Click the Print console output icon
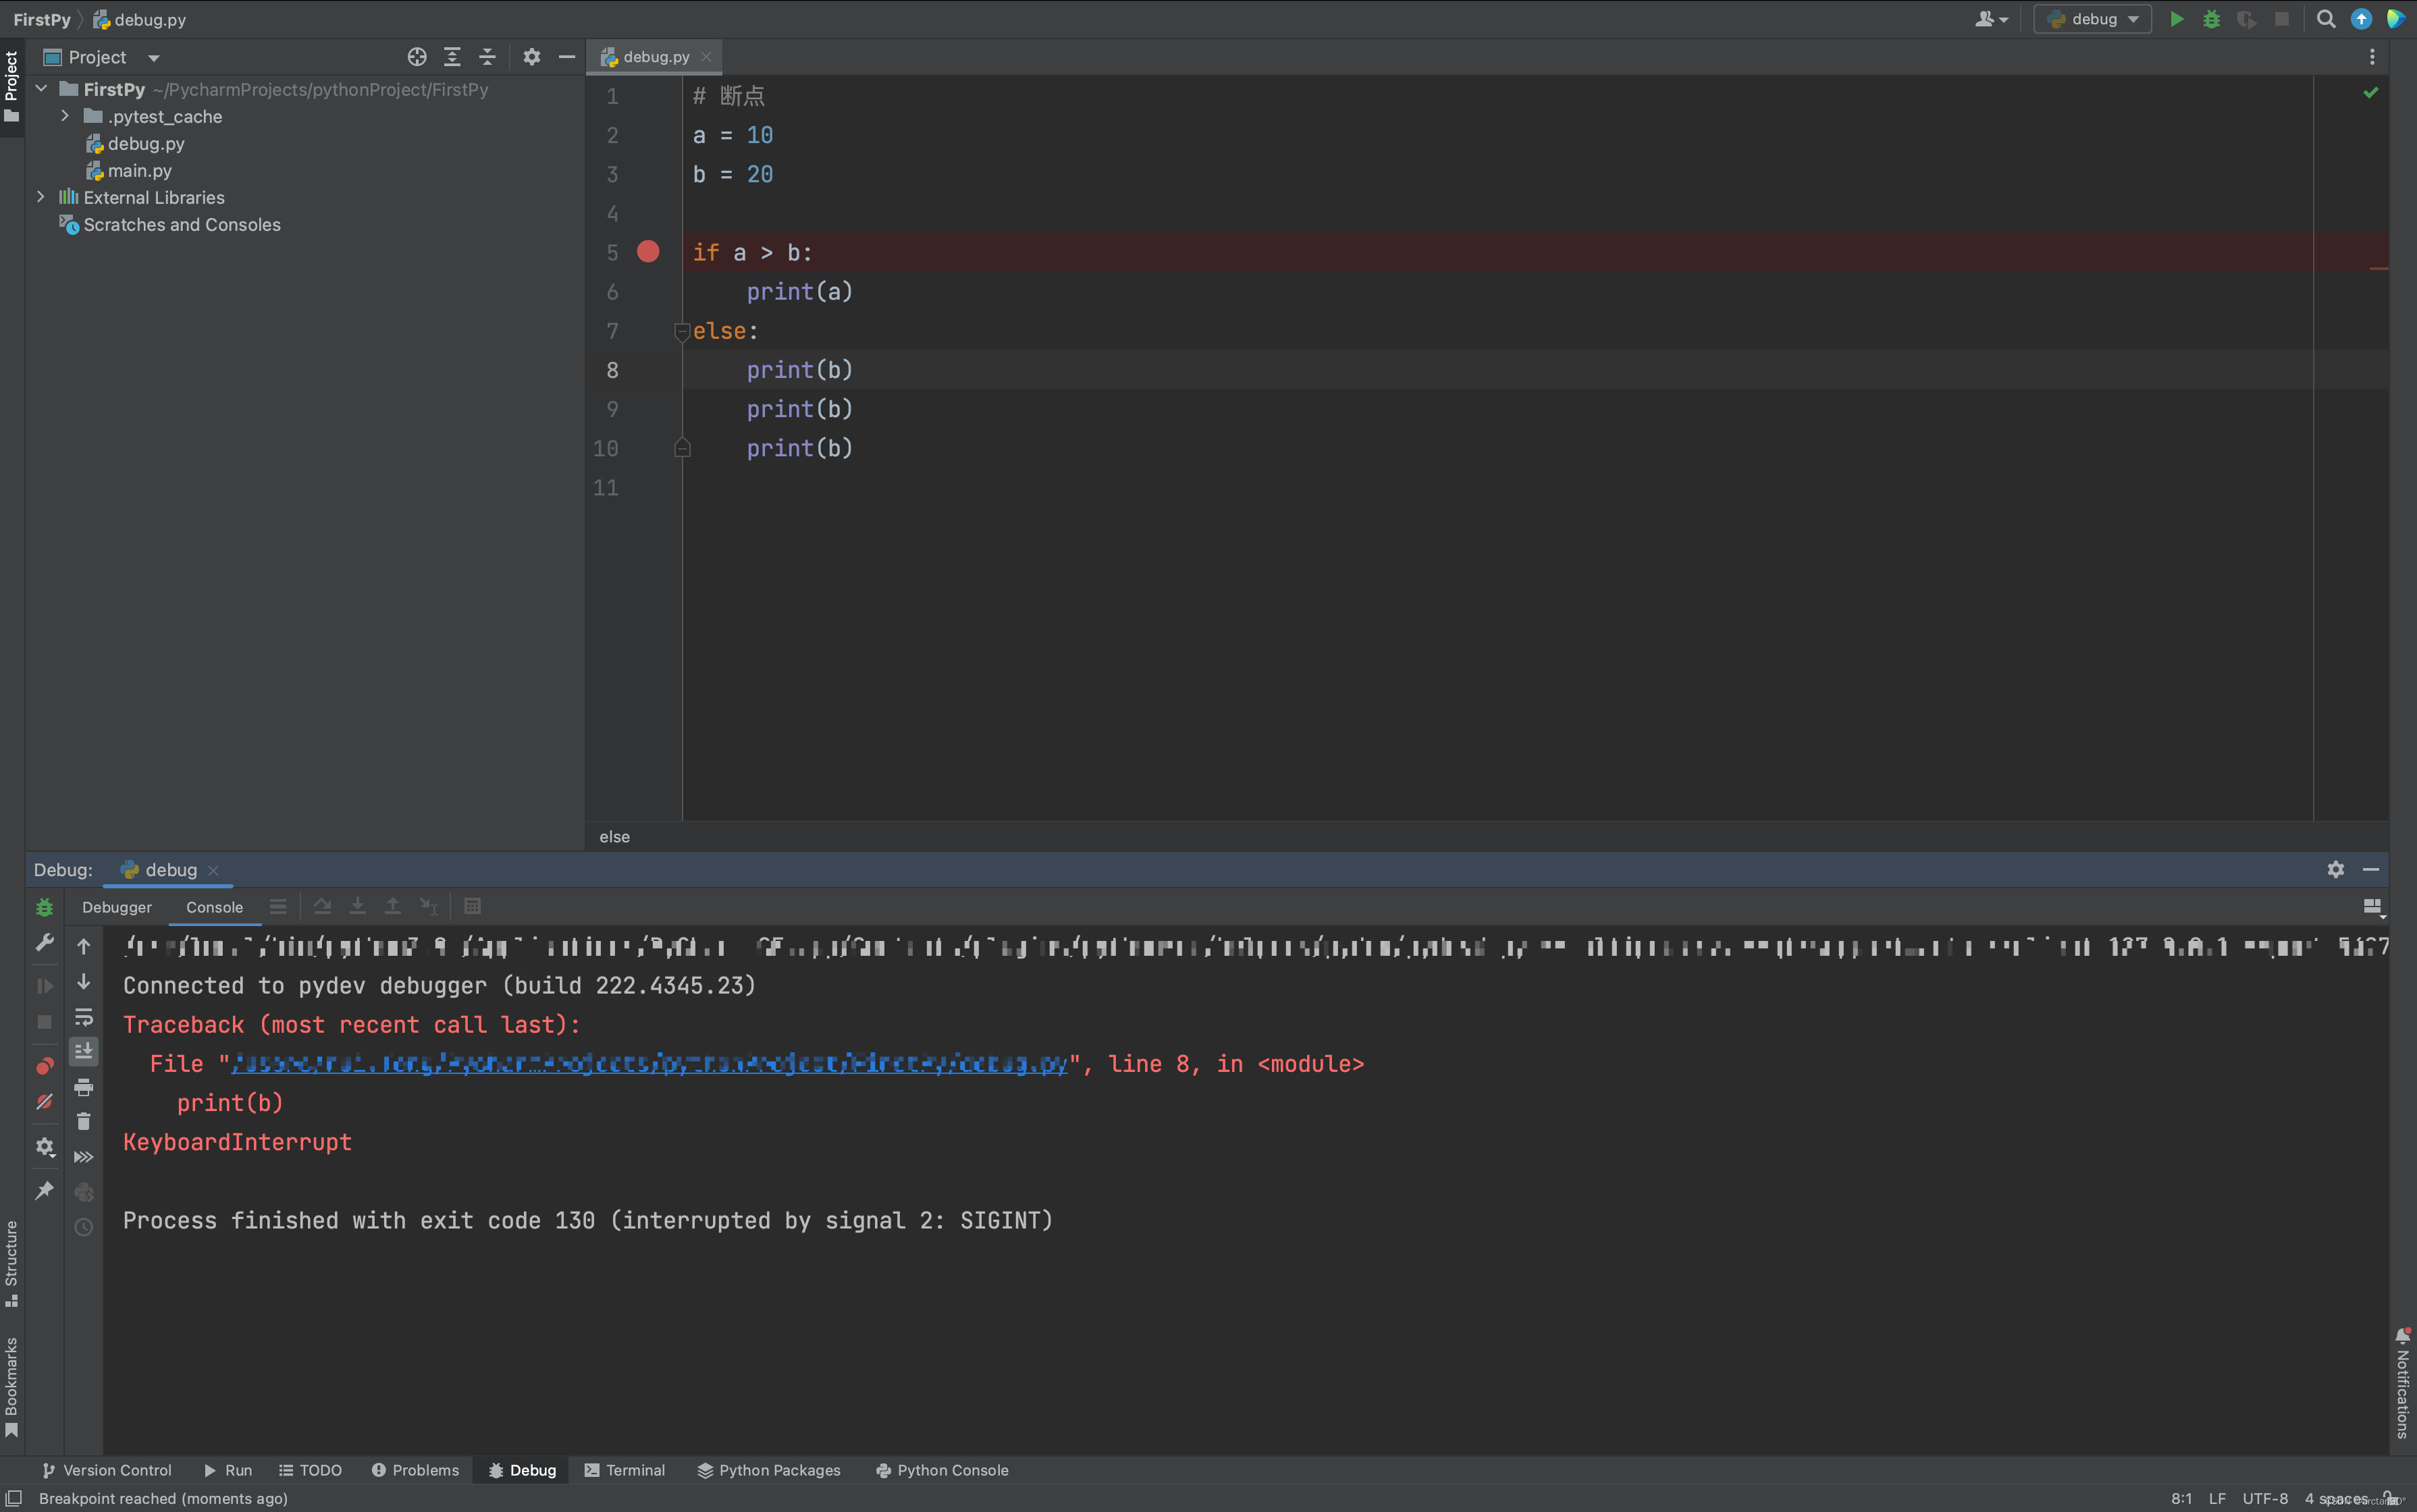2417x1512 pixels. [x=83, y=1087]
